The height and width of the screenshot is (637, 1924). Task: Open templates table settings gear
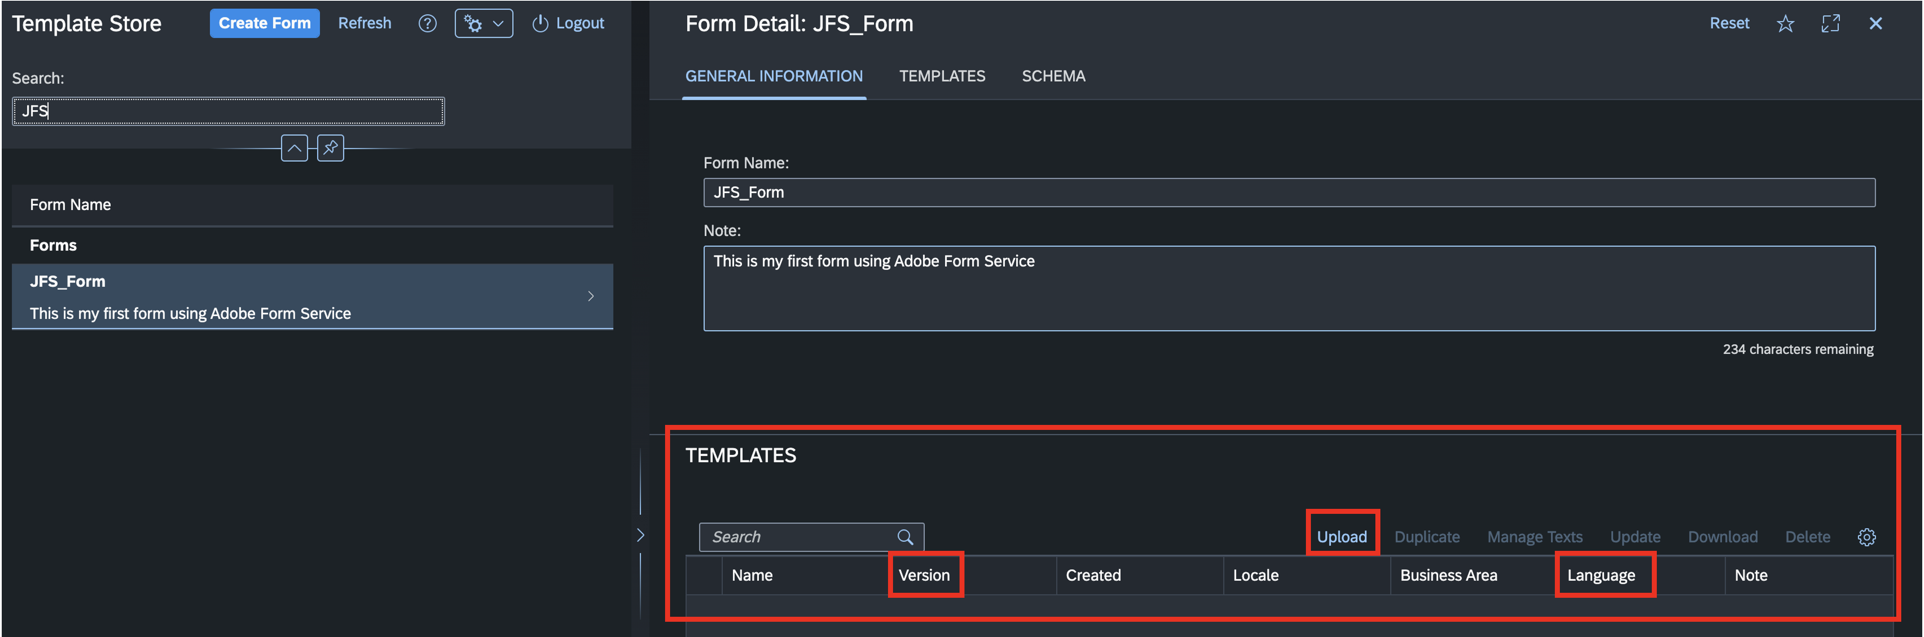tap(1866, 537)
